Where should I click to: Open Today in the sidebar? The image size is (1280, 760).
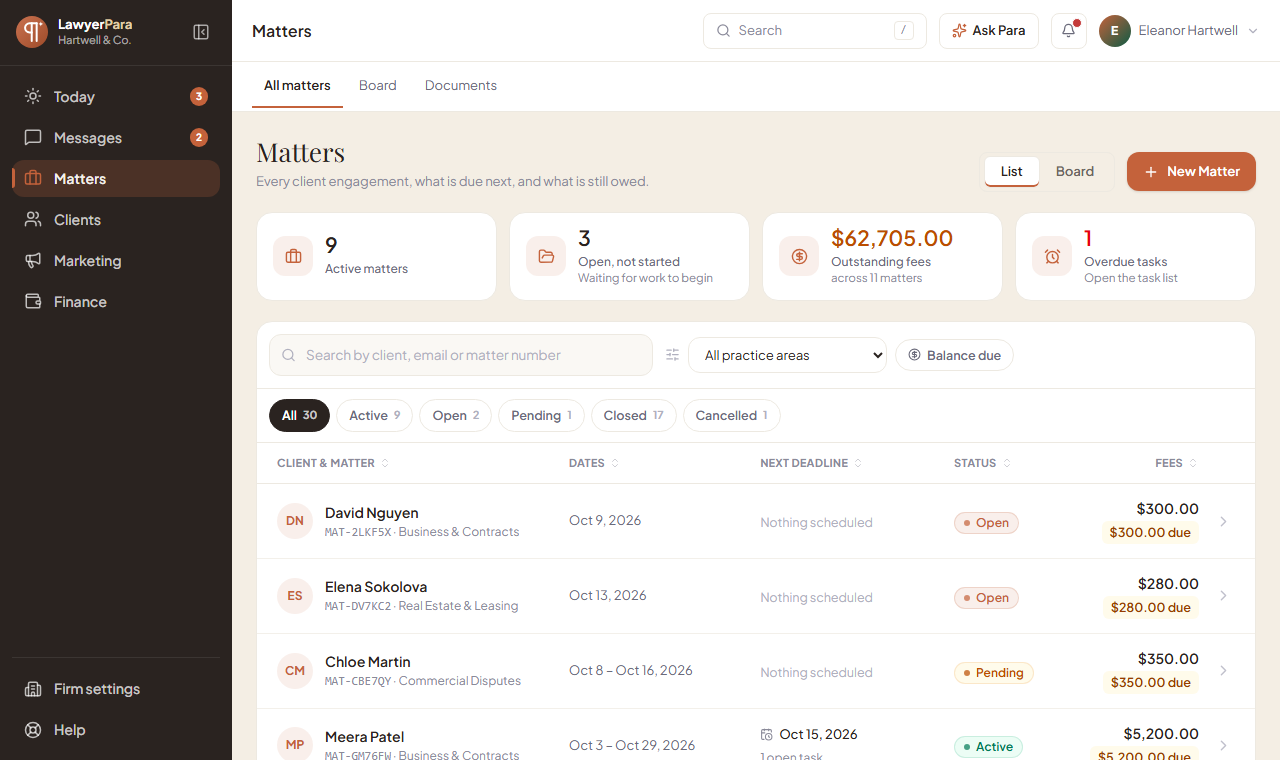116,97
